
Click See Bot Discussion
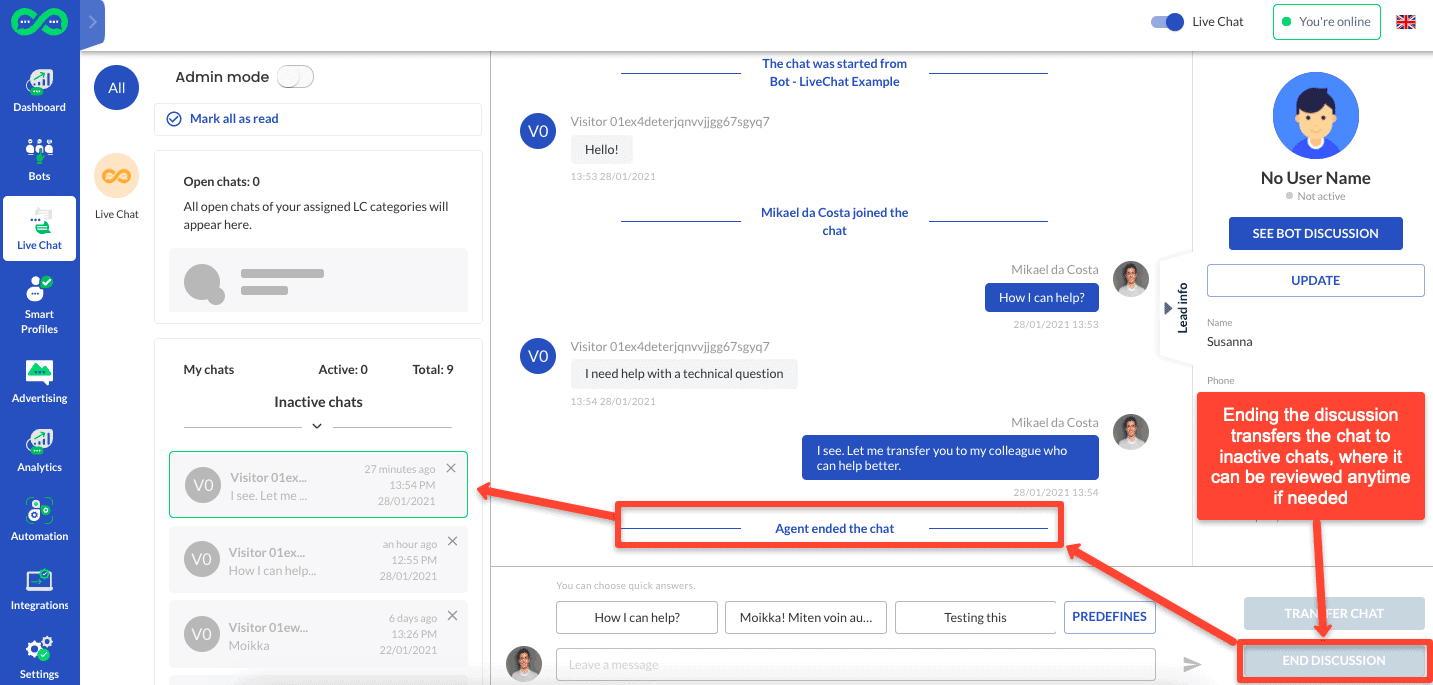pyautogui.click(x=1315, y=233)
